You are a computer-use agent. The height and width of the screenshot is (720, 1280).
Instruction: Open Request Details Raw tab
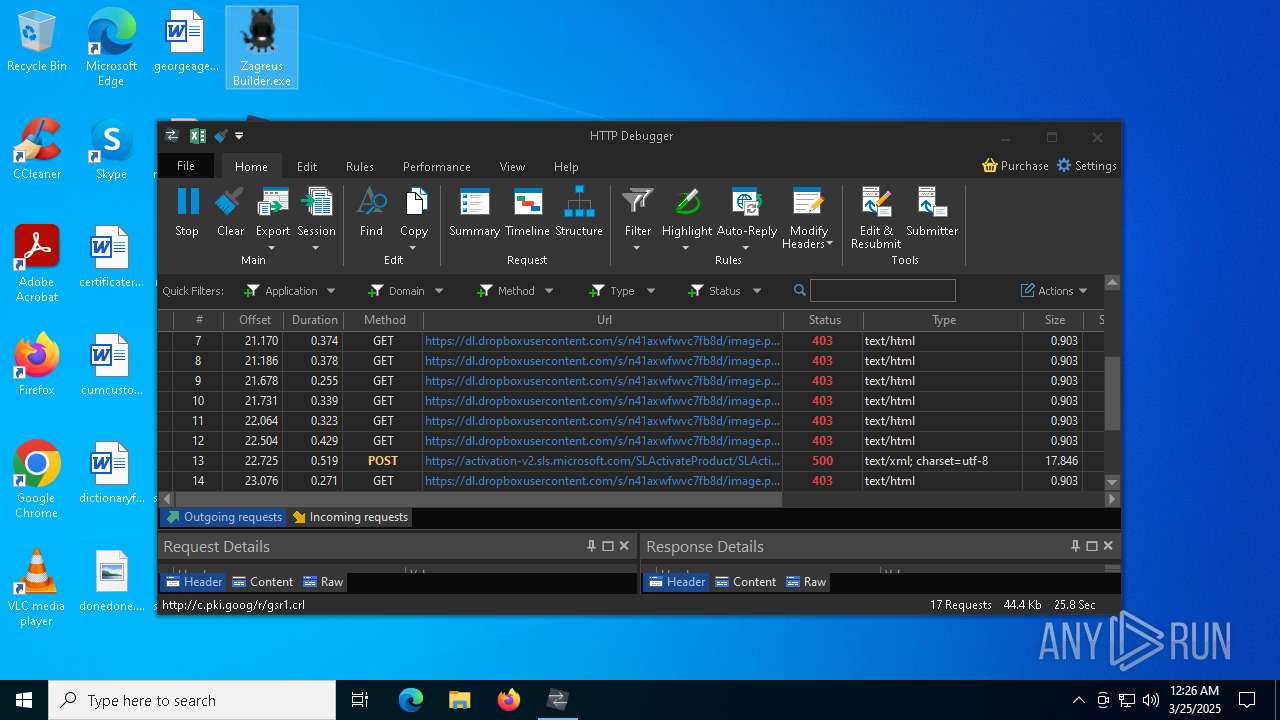(x=322, y=581)
